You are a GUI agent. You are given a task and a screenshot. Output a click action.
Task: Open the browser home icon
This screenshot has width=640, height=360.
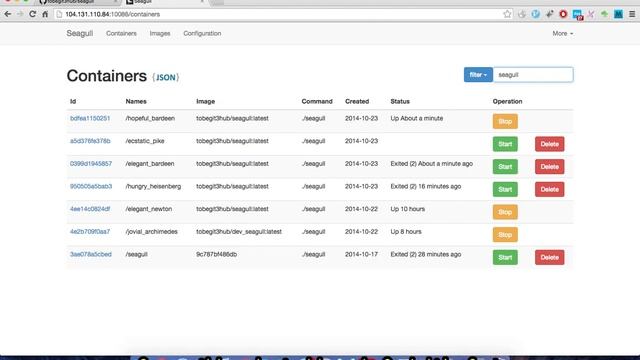click(45, 14)
